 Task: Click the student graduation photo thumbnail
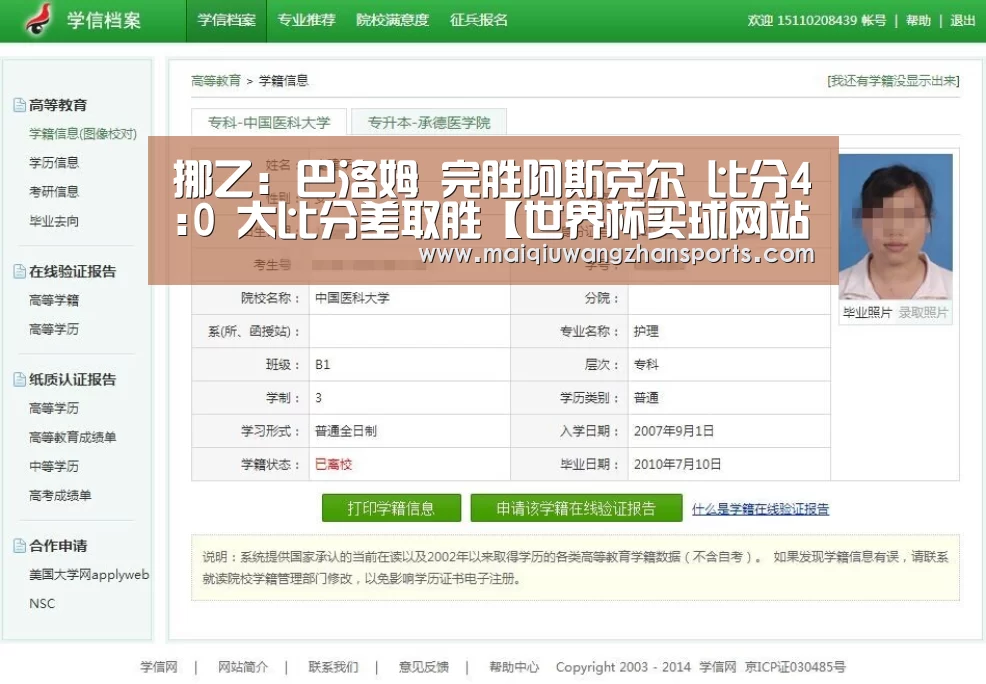[x=895, y=226]
